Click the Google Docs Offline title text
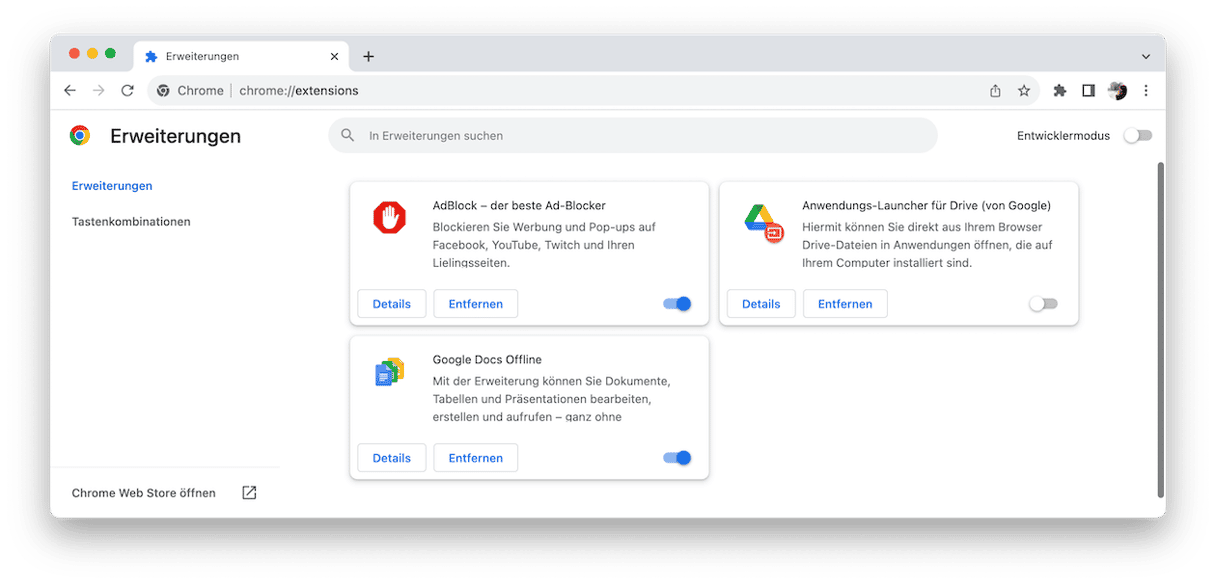This screenshot has height=584, width=1216. 487,360
